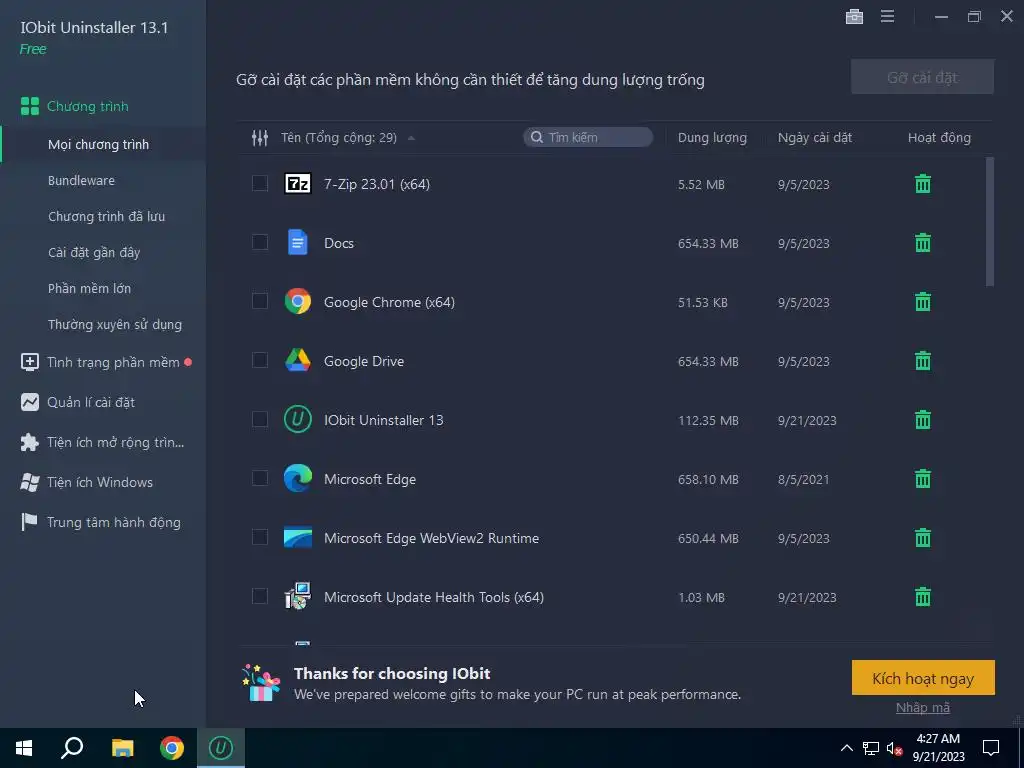The width and height of the screenshot is (1024, 768).
Task: Open Windows Start menu
Action: 24,748
